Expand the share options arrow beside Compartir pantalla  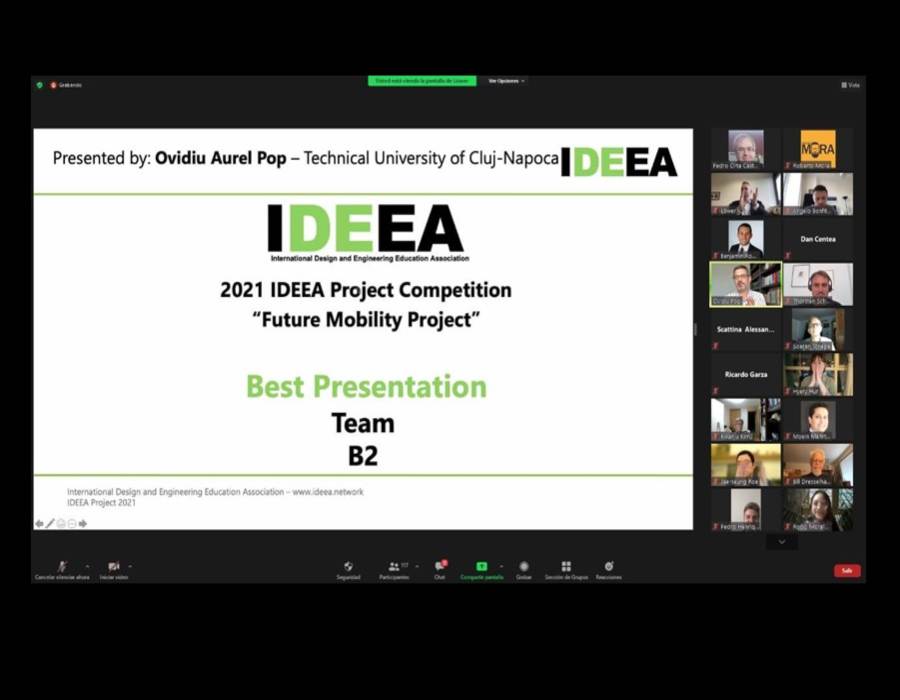(x=501, y=566)
